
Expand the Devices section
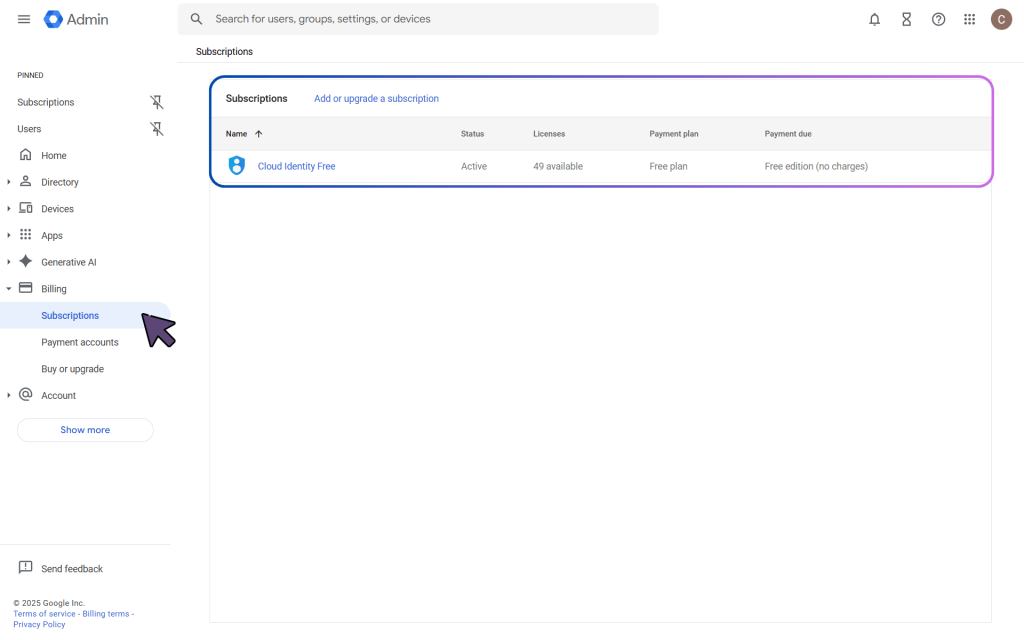pos(8,209)
